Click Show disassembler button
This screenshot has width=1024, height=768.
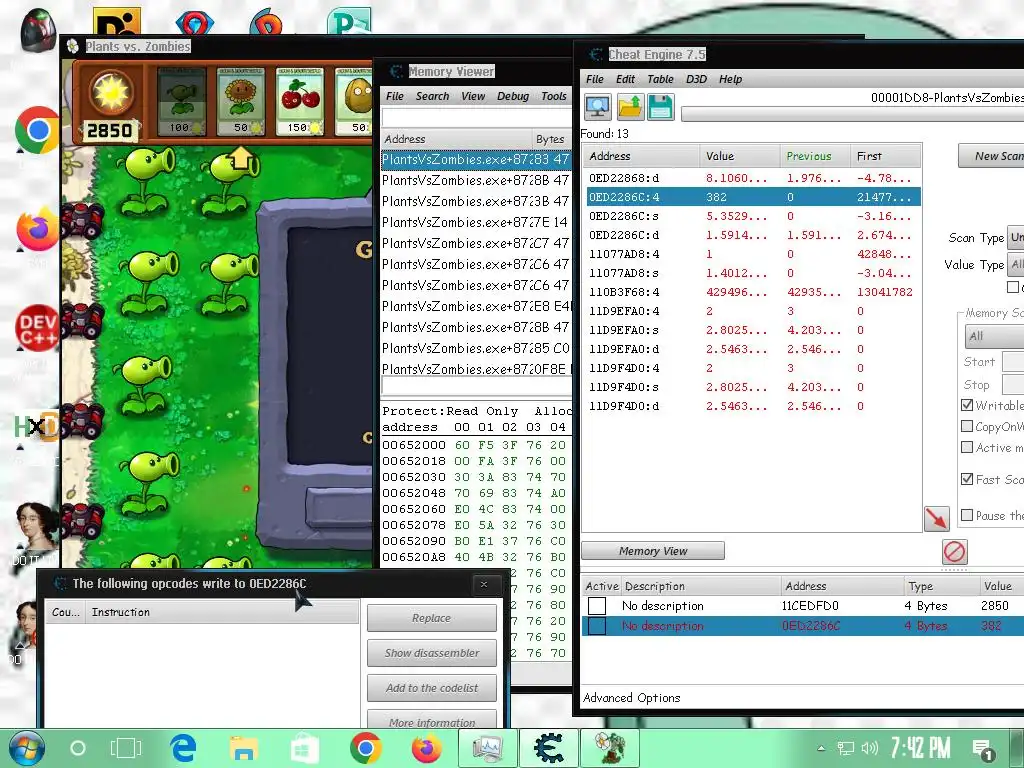pyautogui.click(x=432, y=653)
